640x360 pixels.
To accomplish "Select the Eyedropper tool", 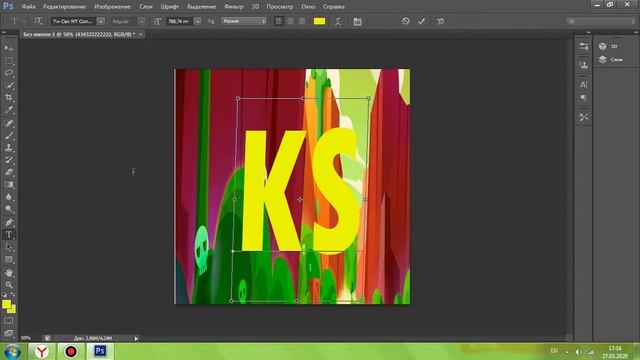I will coord(9,110).
